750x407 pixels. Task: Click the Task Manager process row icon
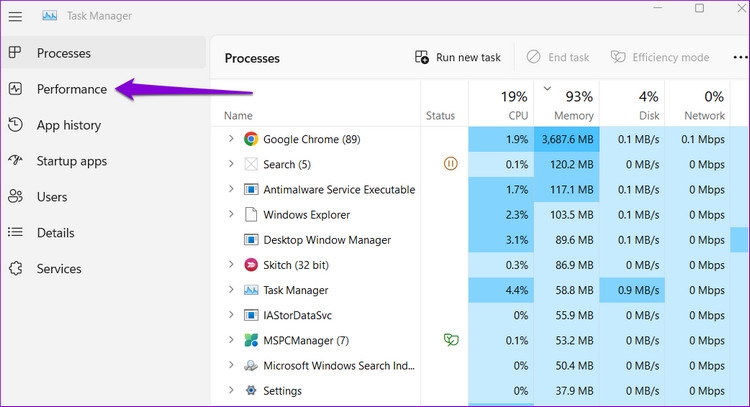pyautogui.click(x=251, y=290)
